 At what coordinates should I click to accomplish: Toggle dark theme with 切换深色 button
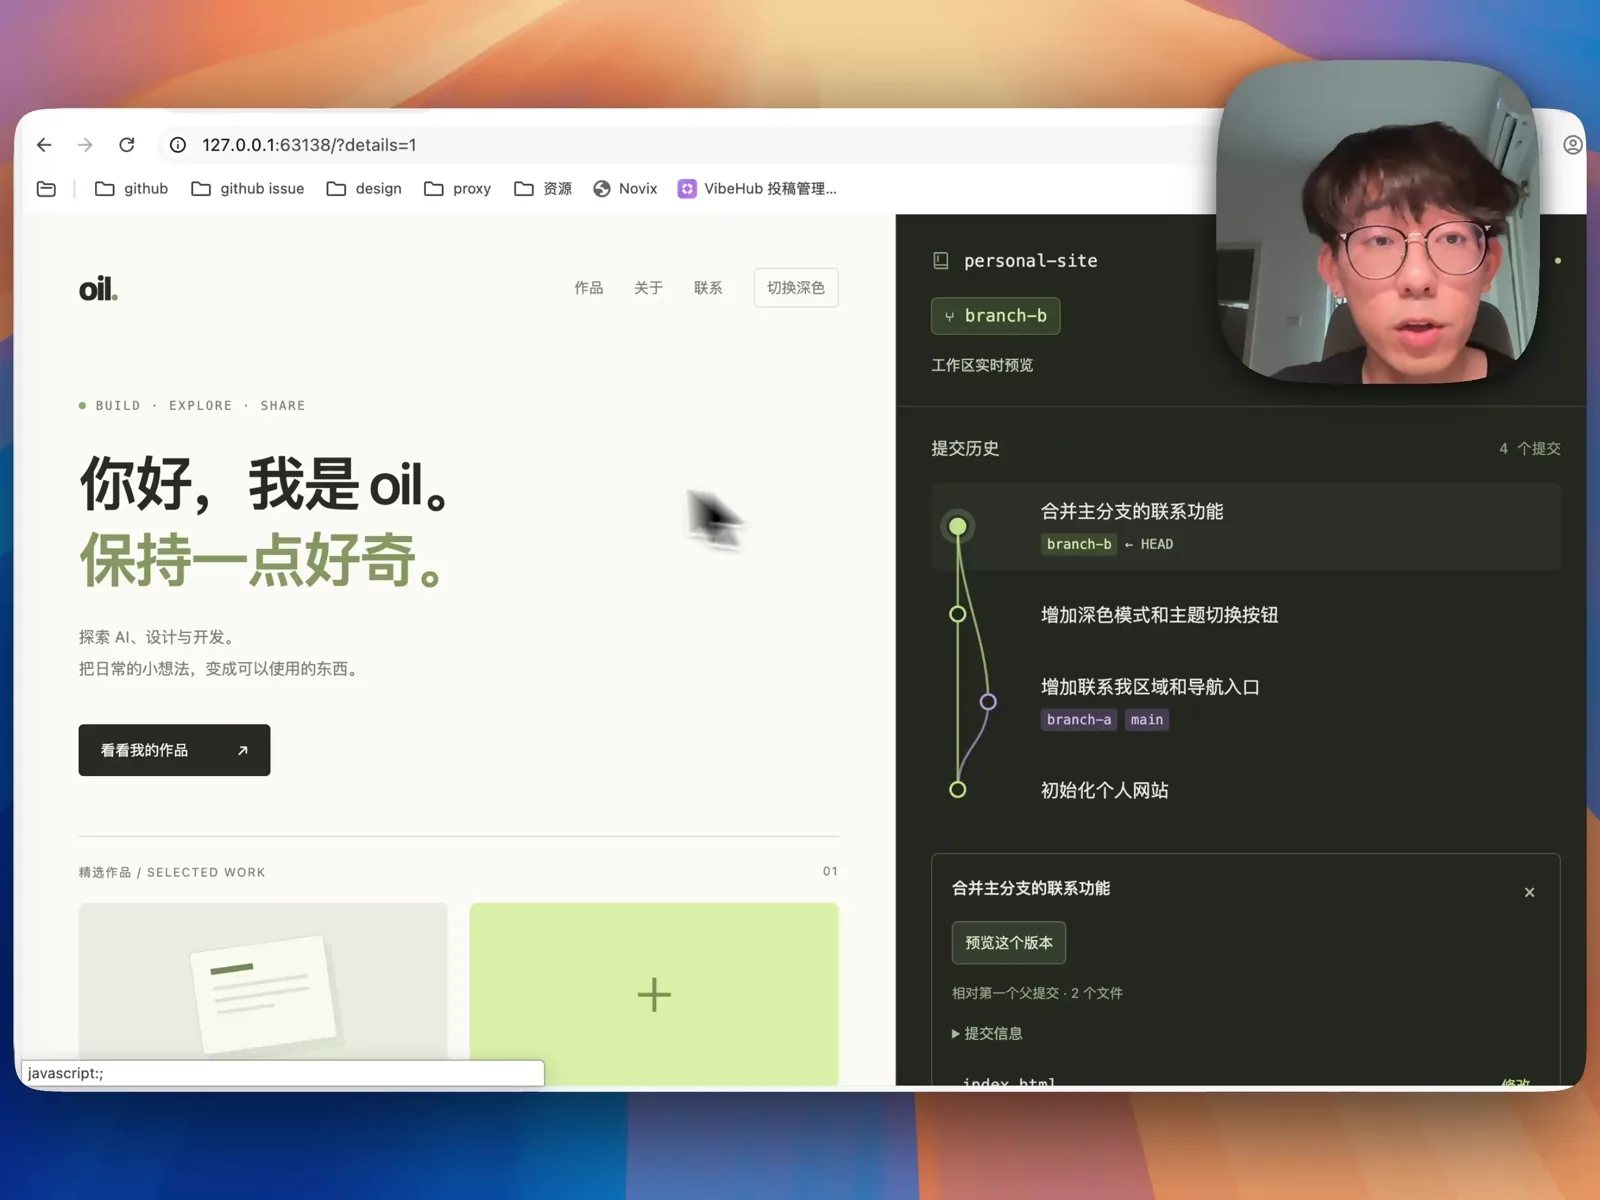(x=796, y=288)
